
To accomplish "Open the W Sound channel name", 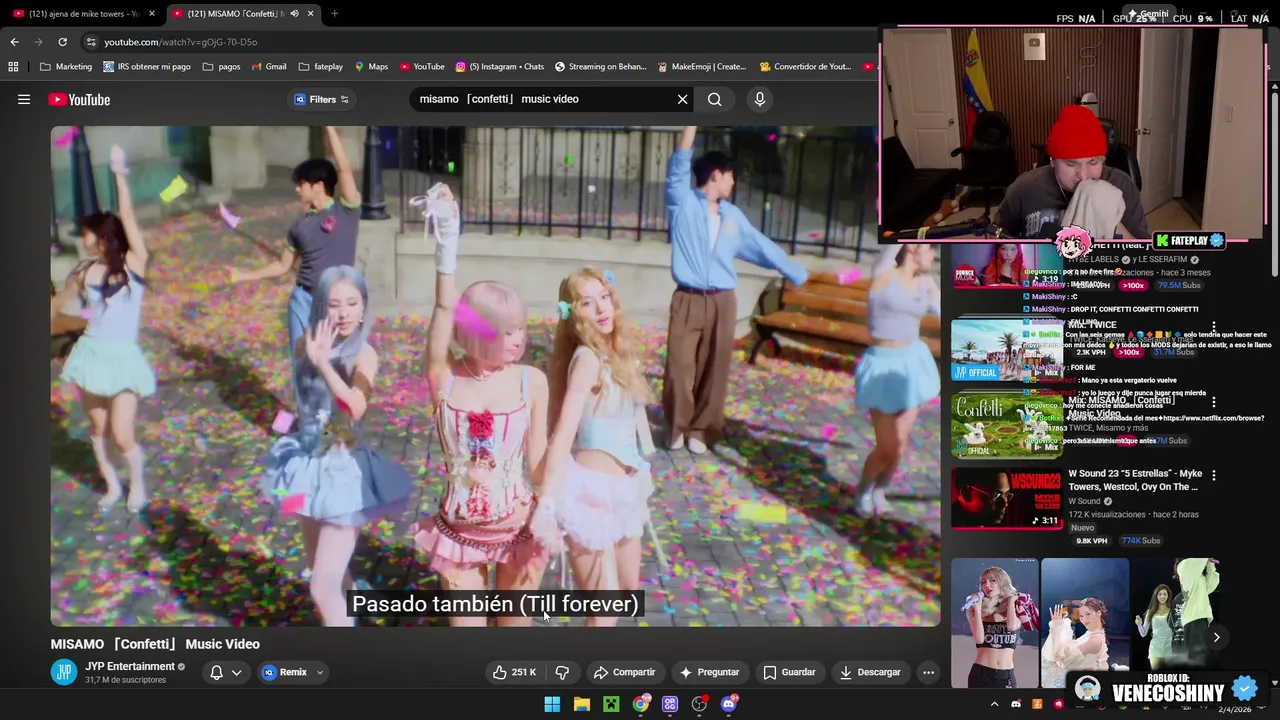I will tap(1085, 501).
